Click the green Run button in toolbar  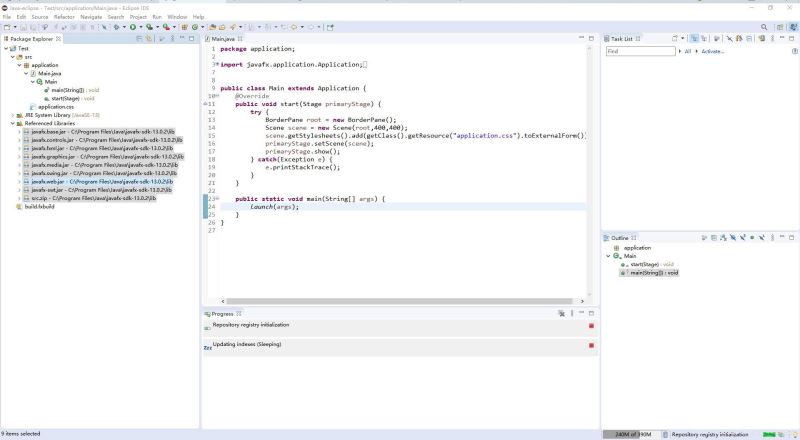pos(131,27)
